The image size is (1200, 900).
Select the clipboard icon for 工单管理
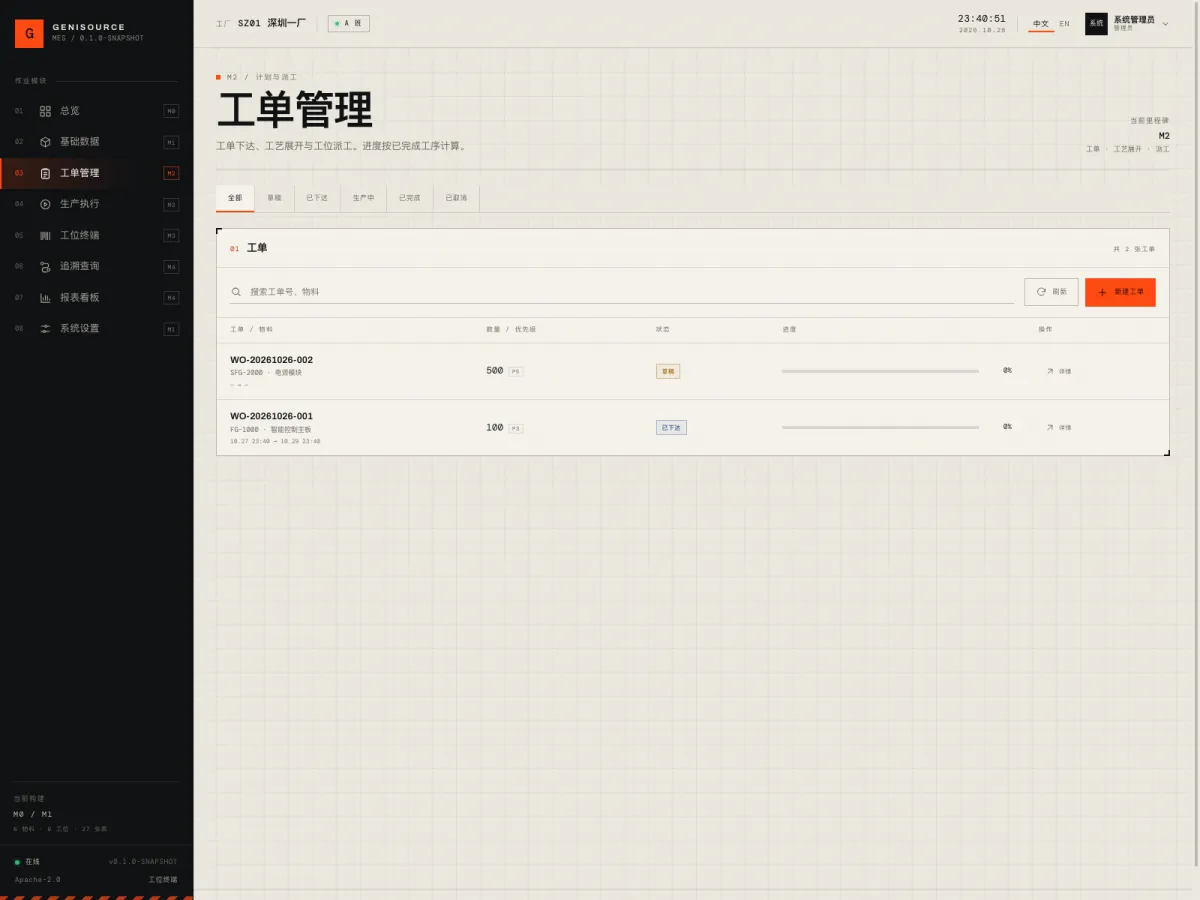45,173
